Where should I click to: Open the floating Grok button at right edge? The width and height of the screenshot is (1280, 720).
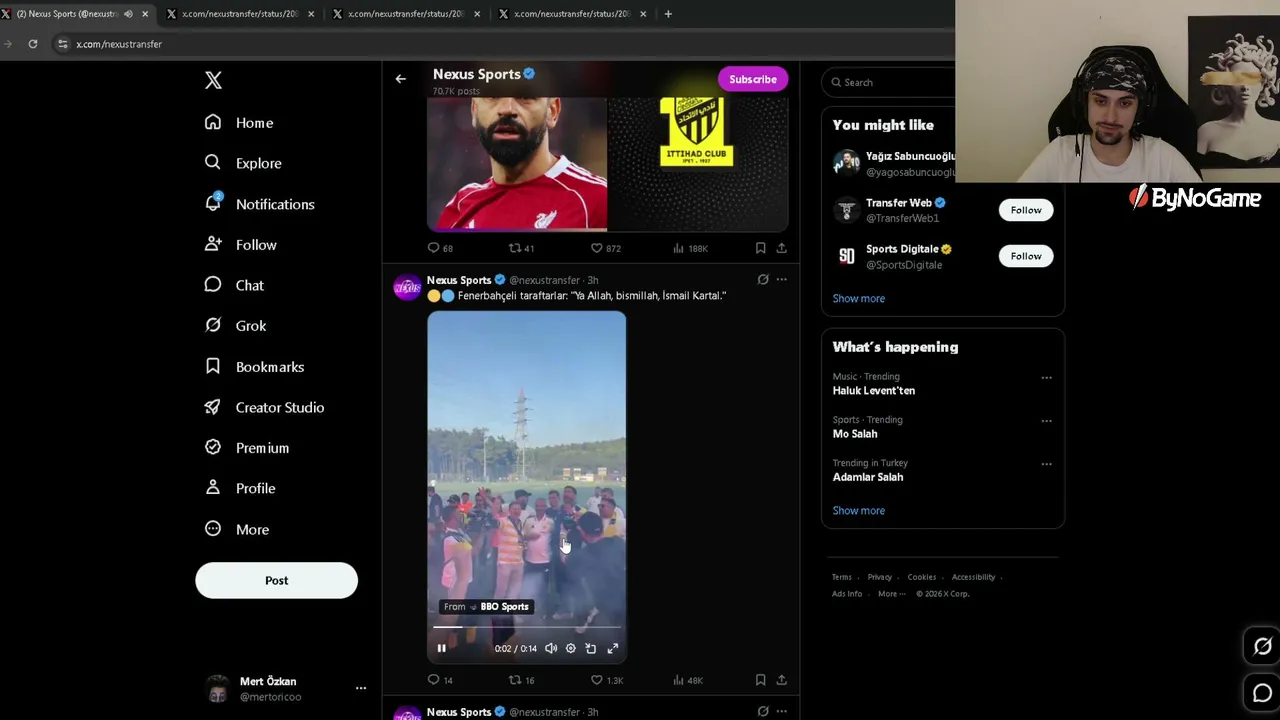(x=1262, y=647)
